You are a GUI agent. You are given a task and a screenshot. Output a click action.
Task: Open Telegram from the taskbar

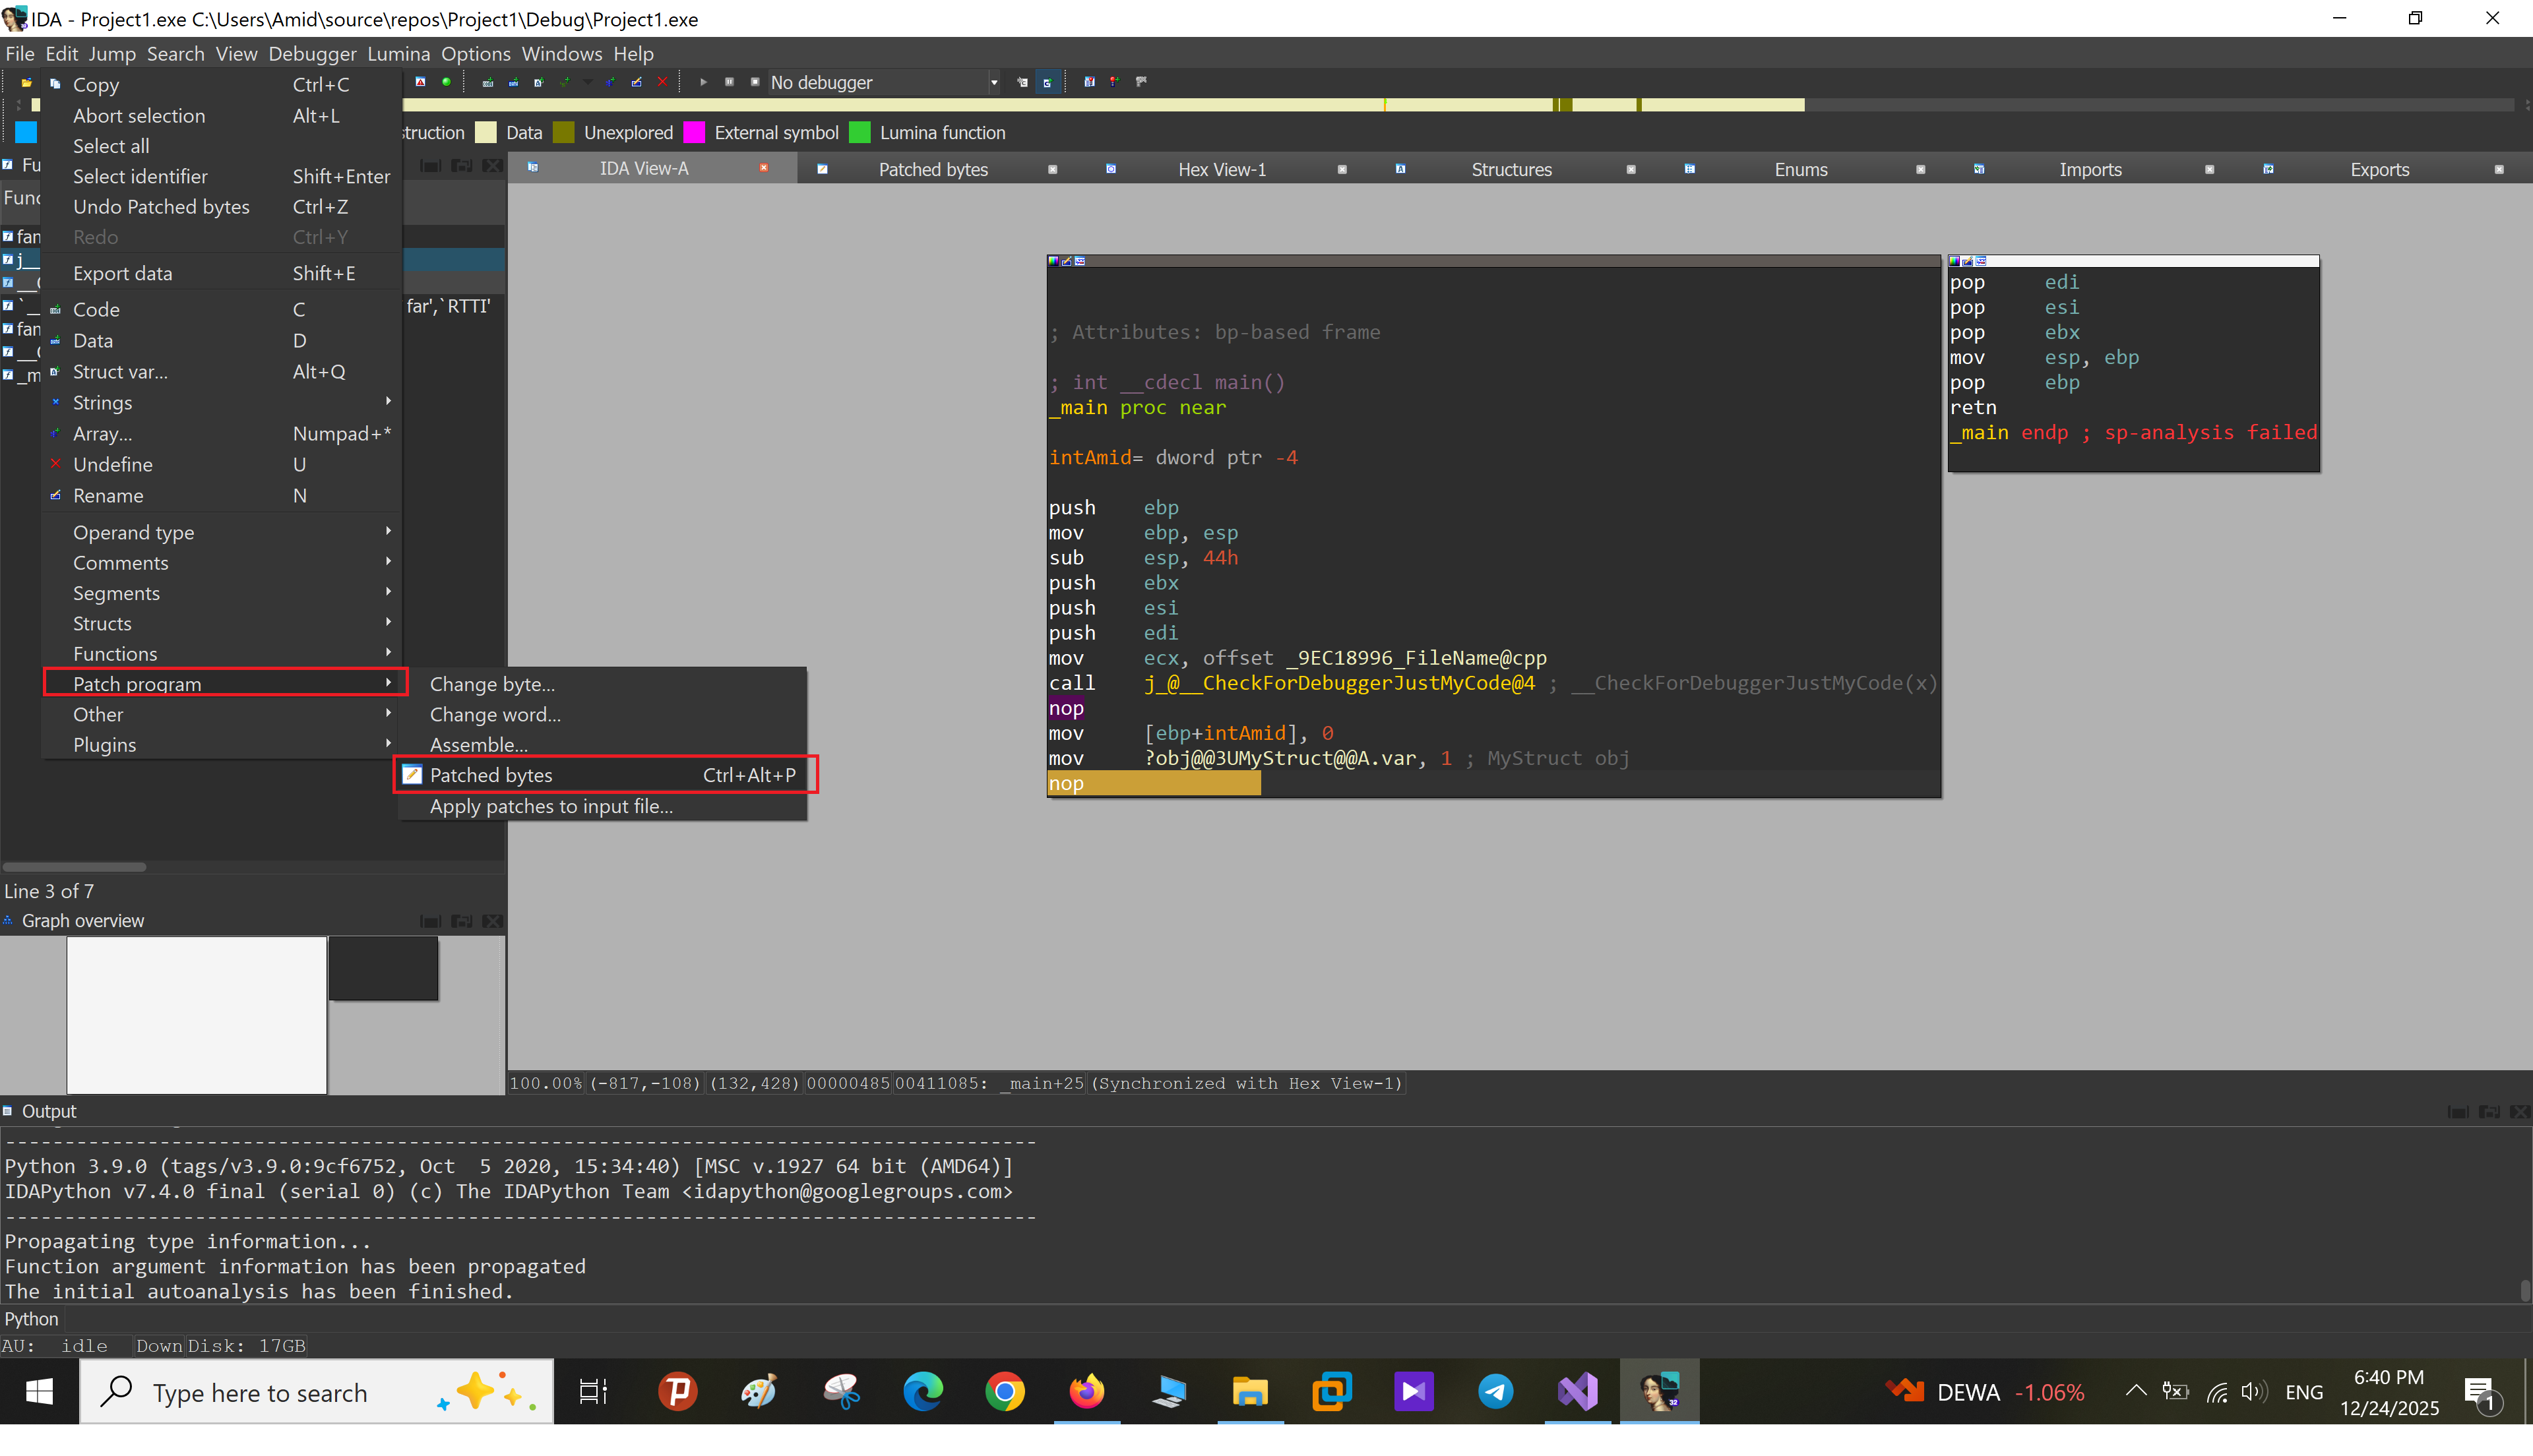coord(1495,1391)
